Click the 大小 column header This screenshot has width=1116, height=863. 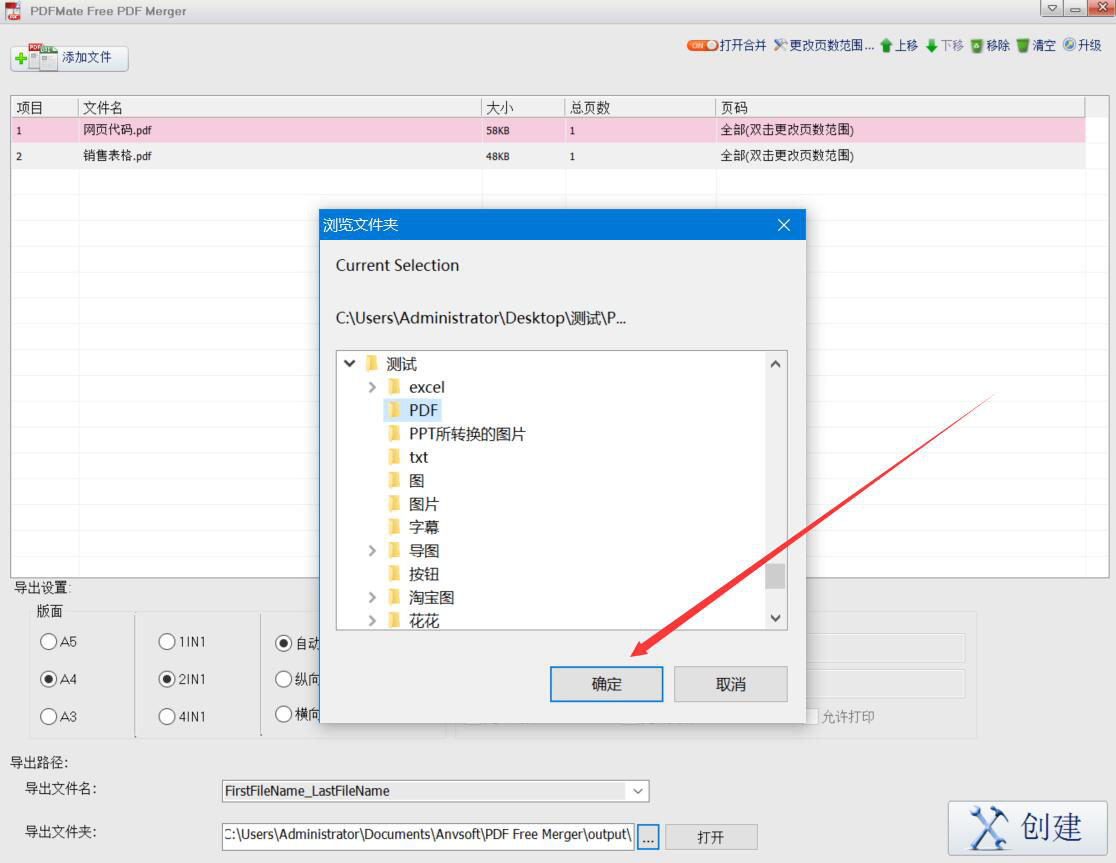[x=524, y=107]
